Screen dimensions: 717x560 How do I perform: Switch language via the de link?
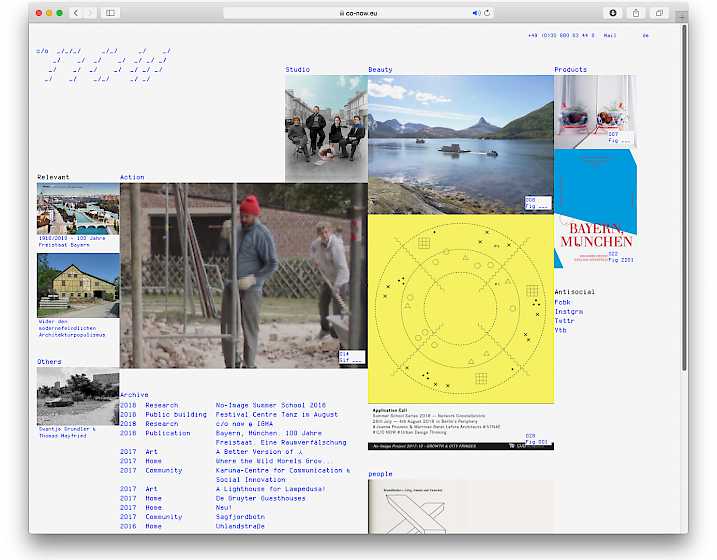645,35
